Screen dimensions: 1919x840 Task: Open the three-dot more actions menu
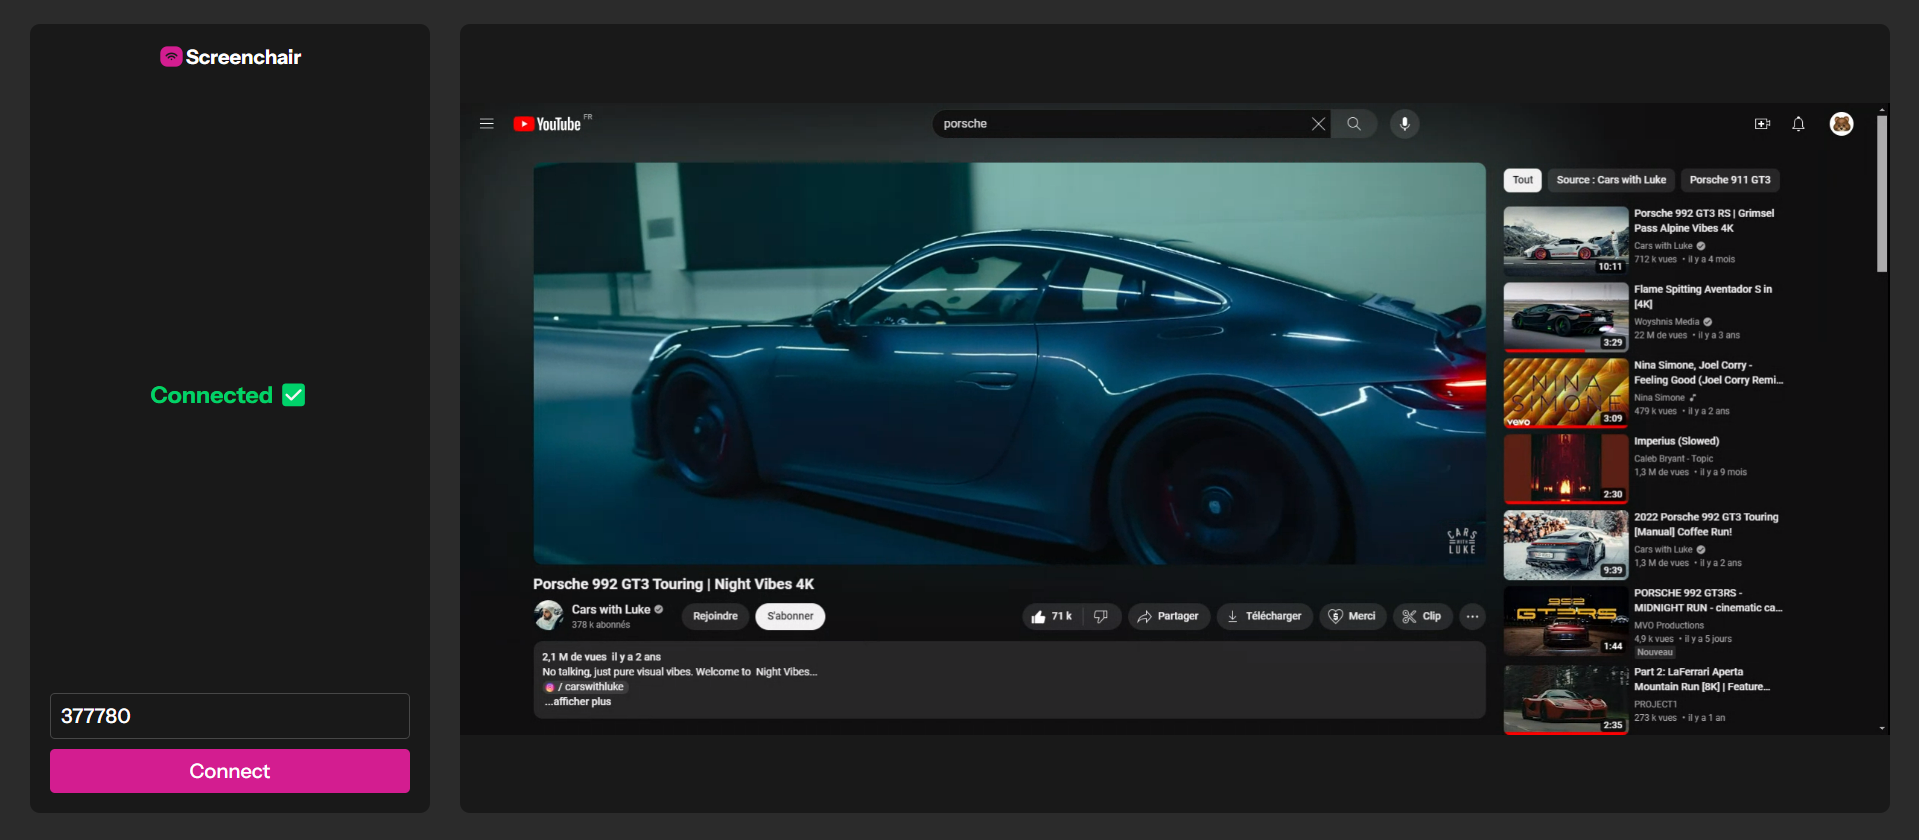point(1472,617)
